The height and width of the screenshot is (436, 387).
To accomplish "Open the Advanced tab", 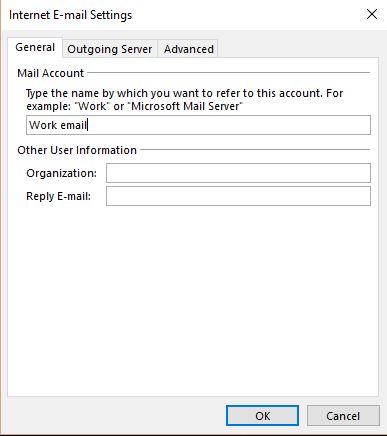I will click(189, 49).
